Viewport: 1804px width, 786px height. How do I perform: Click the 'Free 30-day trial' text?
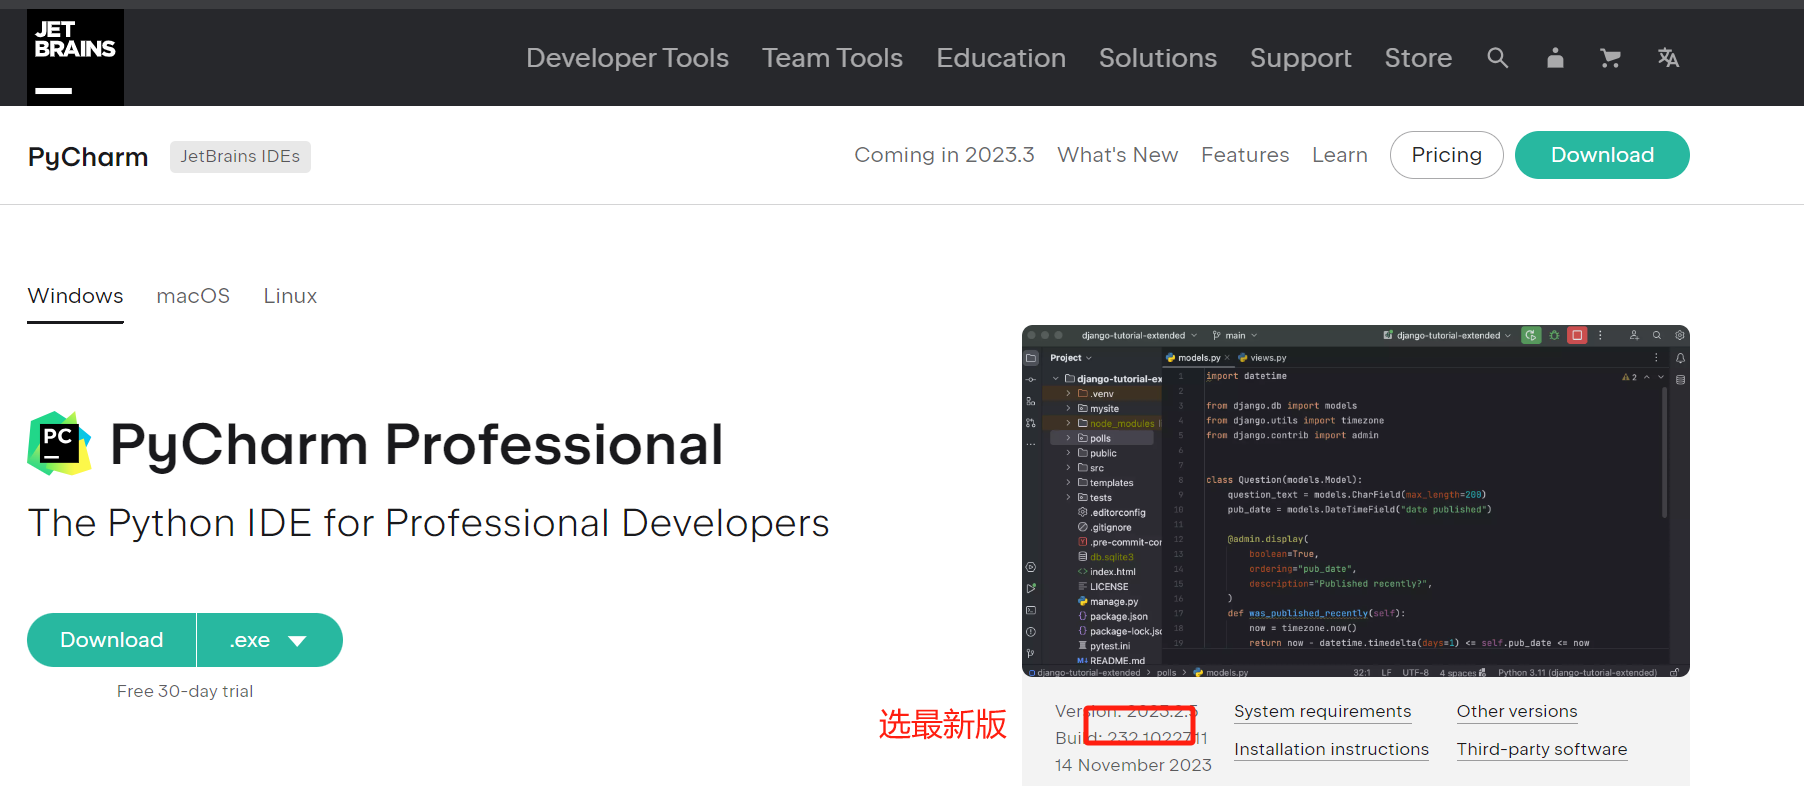(185, 691)
